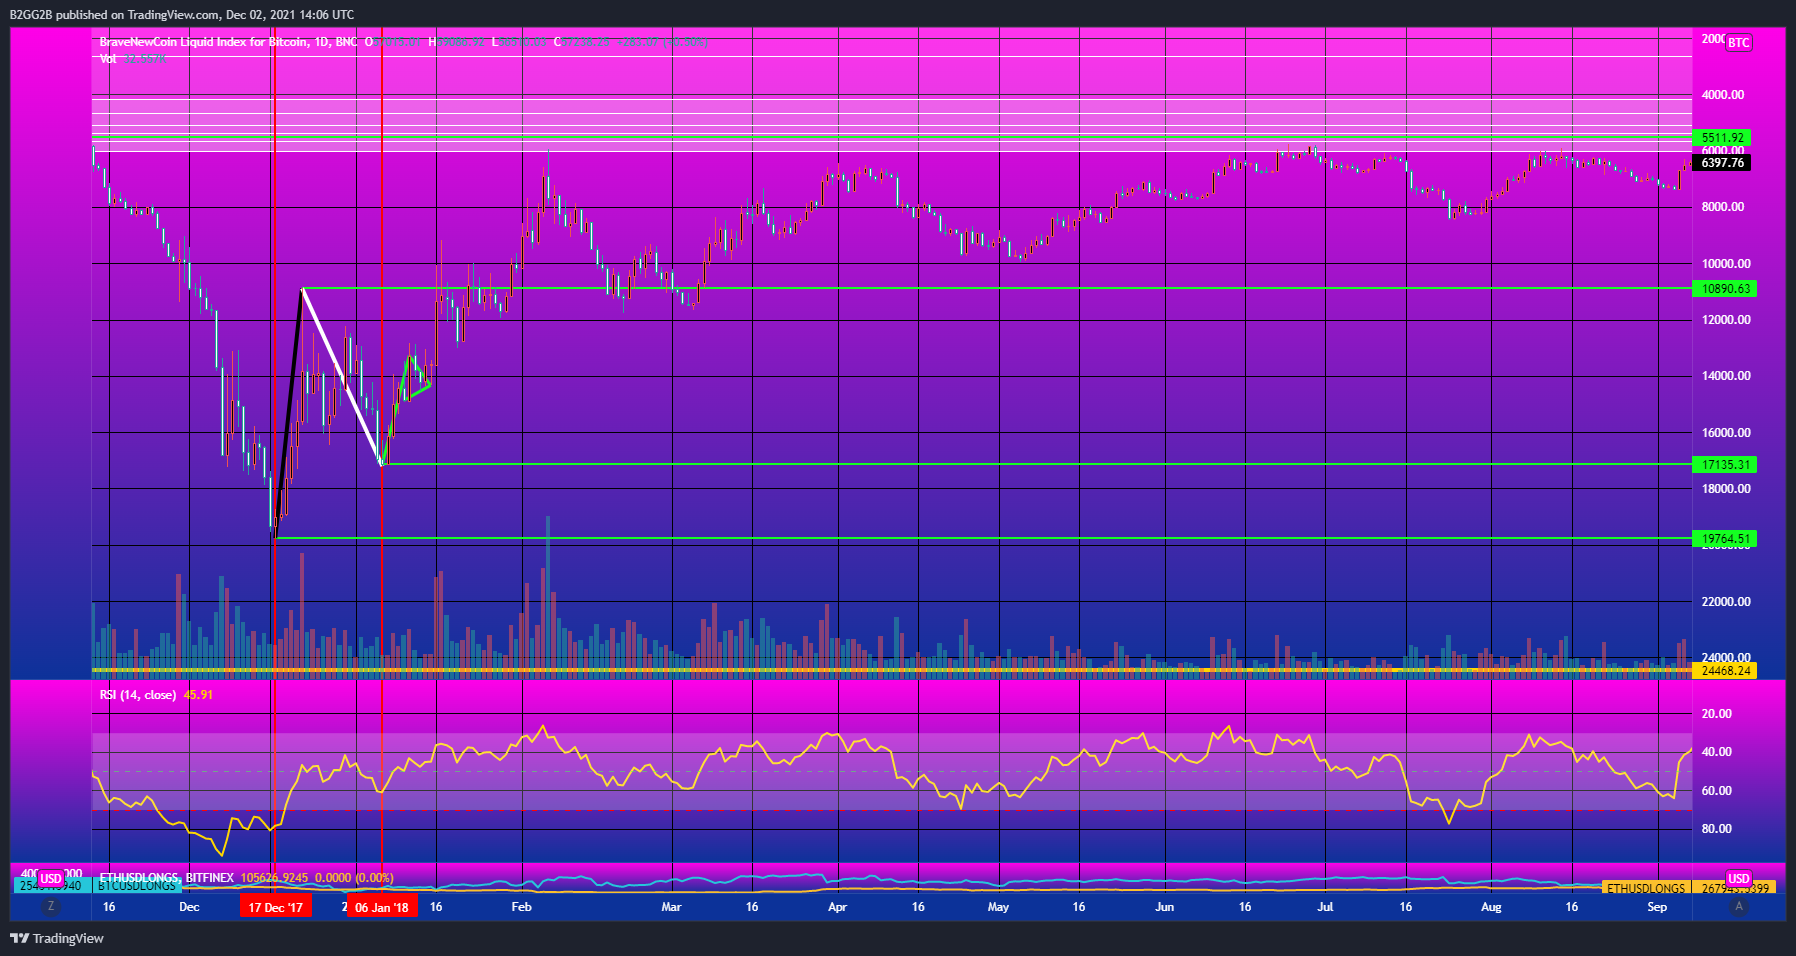1796x956 pixels.
Task: Click the BTCUSDLONGS cyan label
Action: click(x=136, y=886)
